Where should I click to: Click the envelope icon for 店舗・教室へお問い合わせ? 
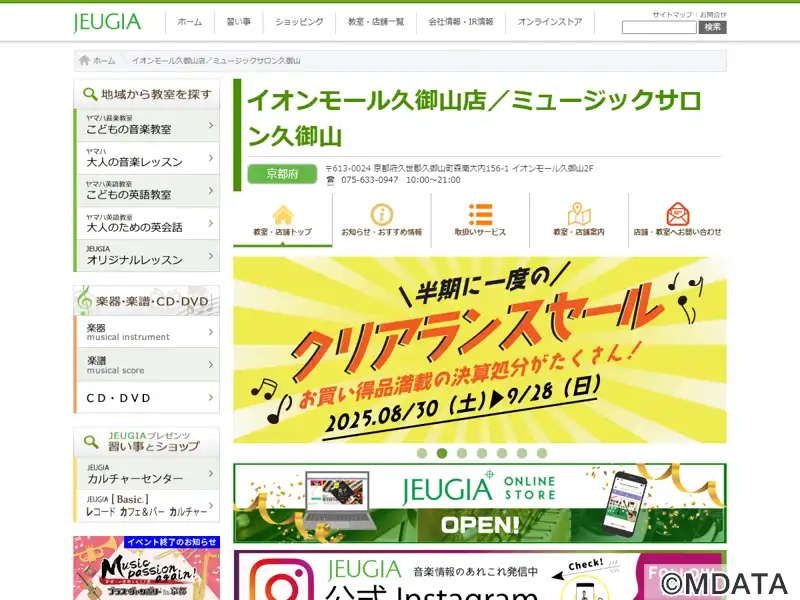[x=678, y=214]
